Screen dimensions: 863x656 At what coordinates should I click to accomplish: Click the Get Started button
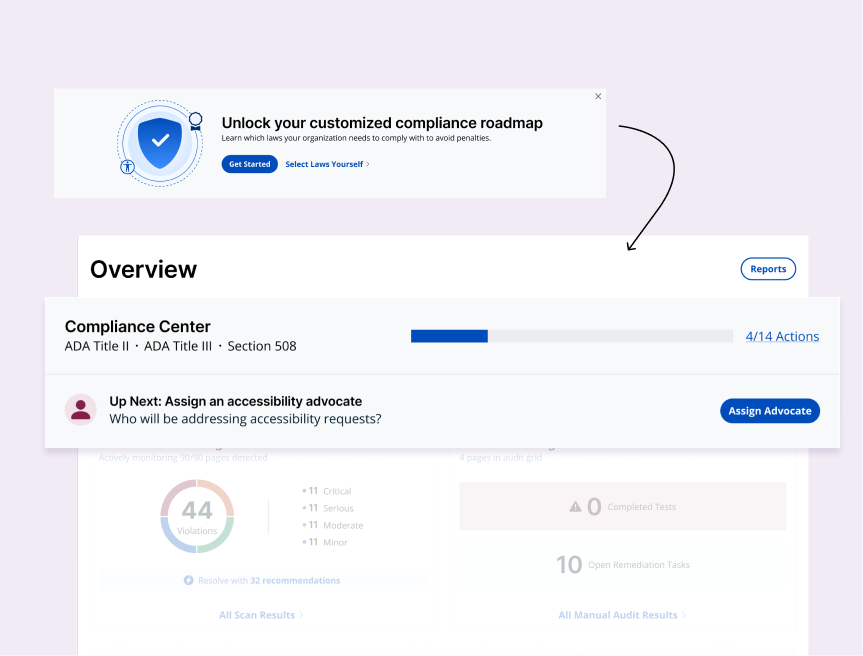(x=249, y=164)
